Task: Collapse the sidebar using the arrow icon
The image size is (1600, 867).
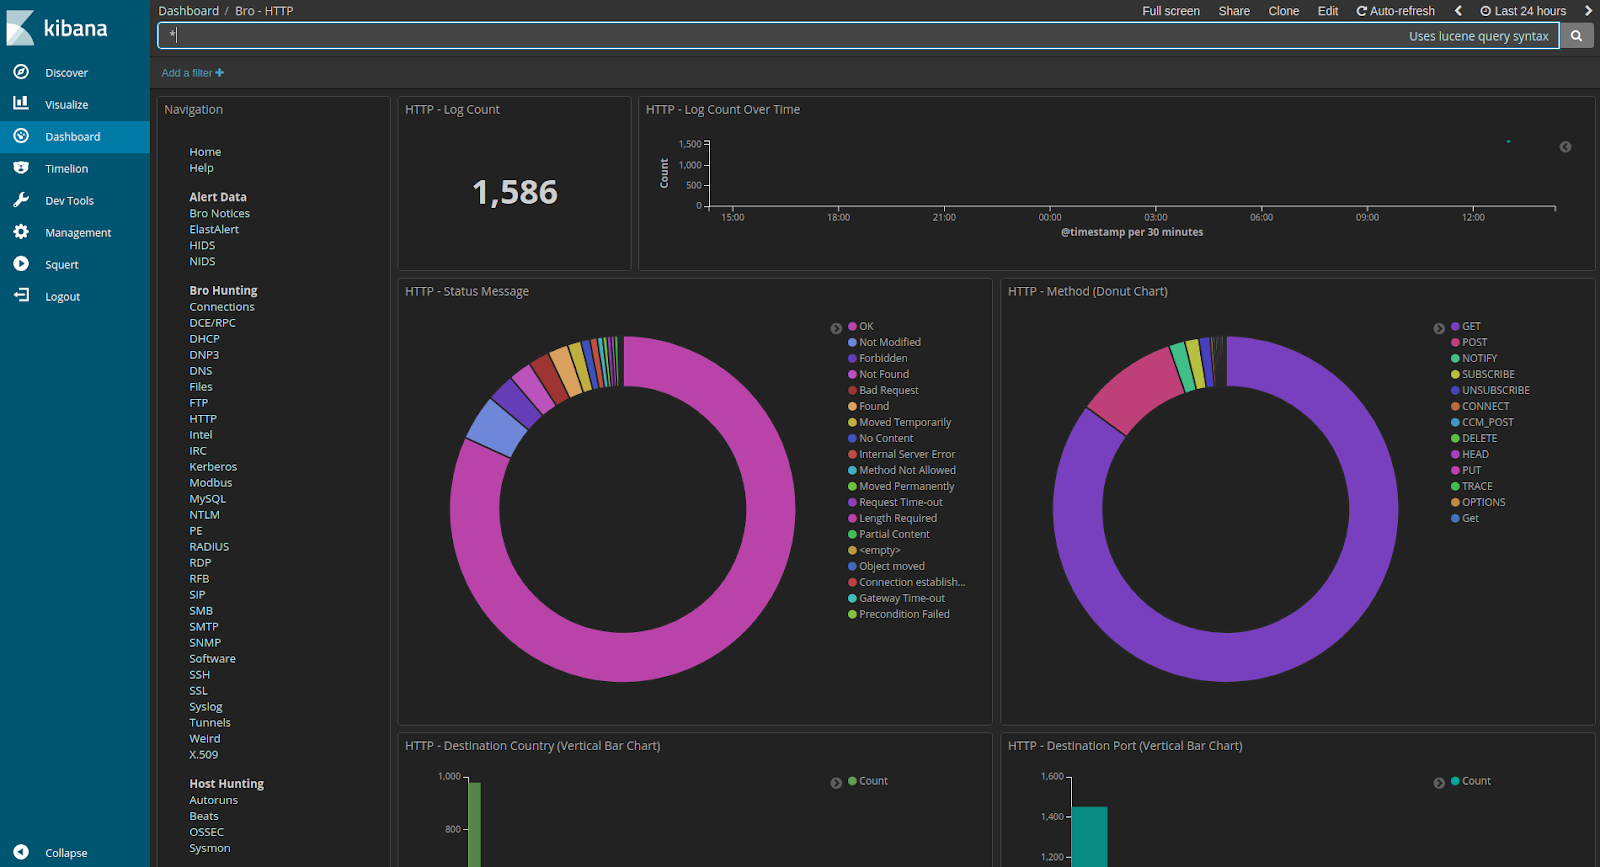Action: tap(21, 852)
